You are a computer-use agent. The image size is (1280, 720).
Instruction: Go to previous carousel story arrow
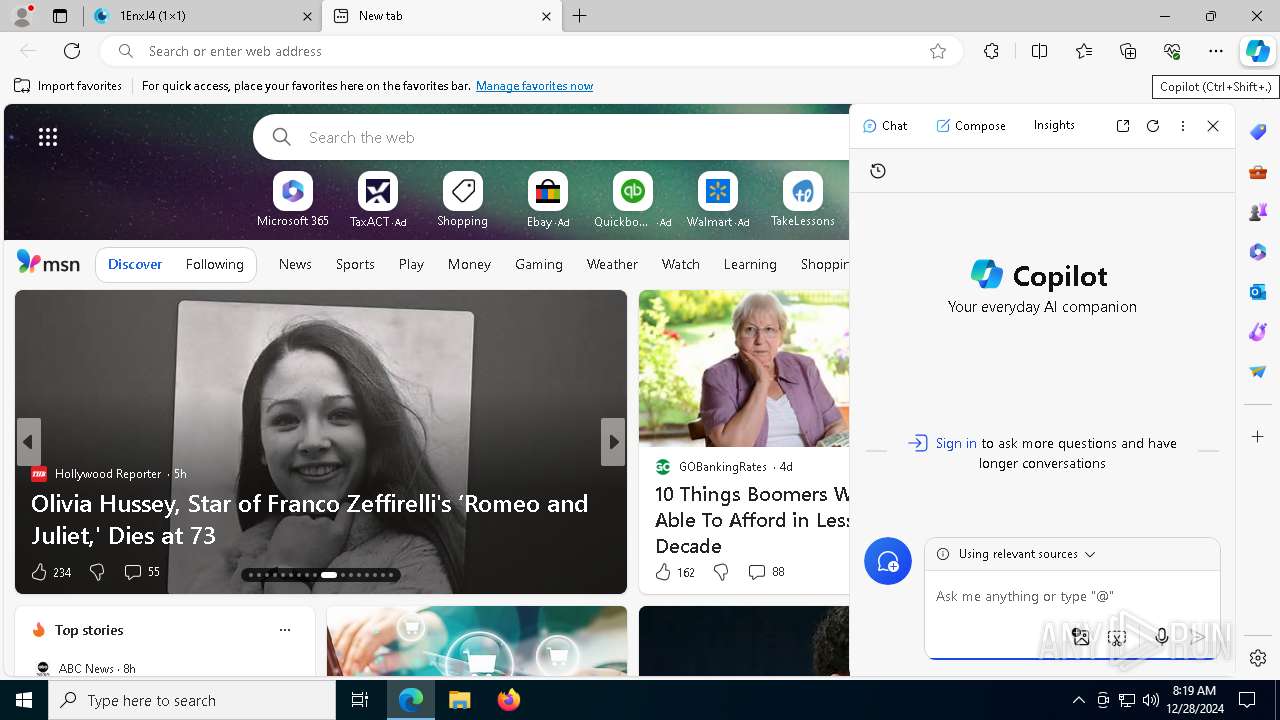point(28,442)
